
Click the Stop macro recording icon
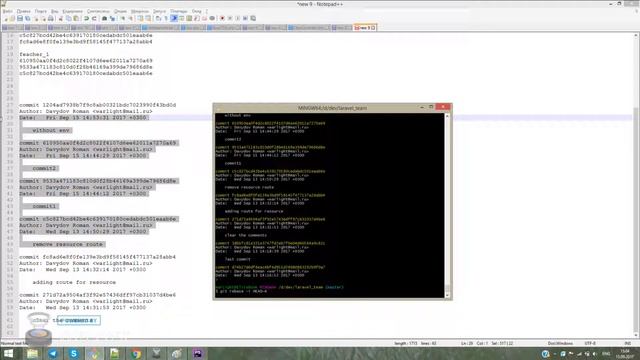[x=230, y=18]
